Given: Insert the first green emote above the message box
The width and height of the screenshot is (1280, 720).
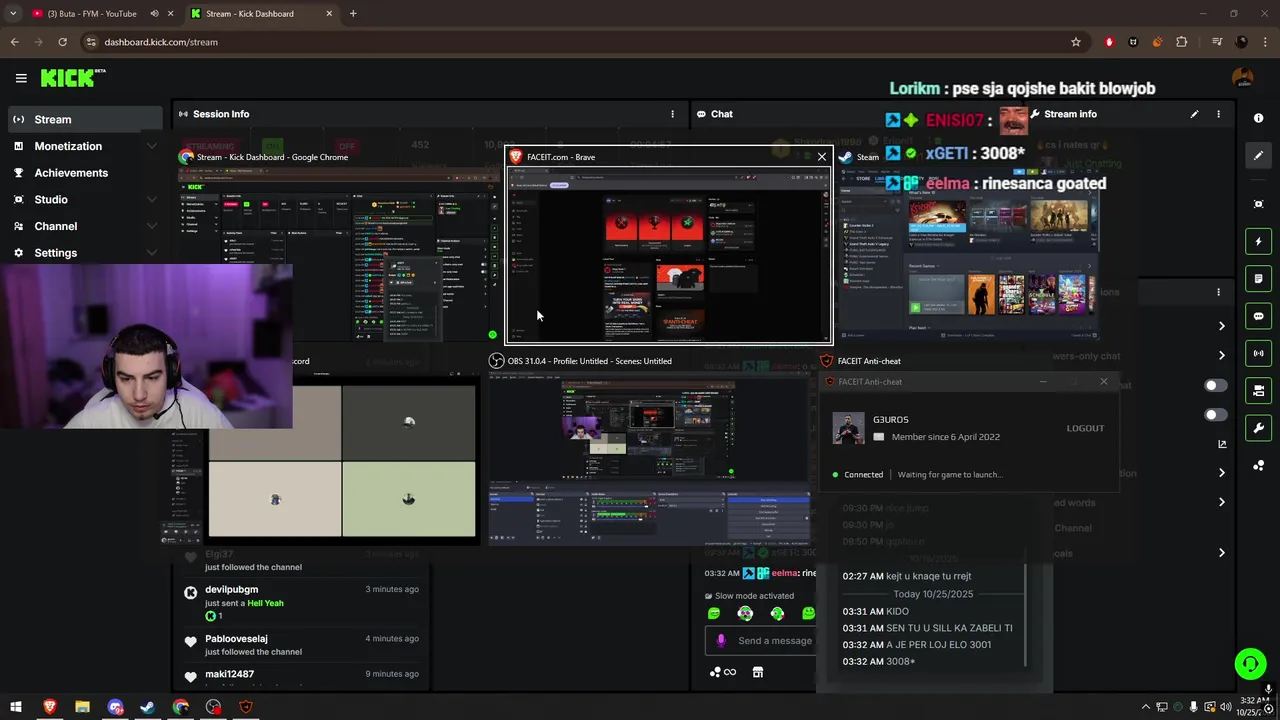Looking at the screenshot, I should point(714,613).
